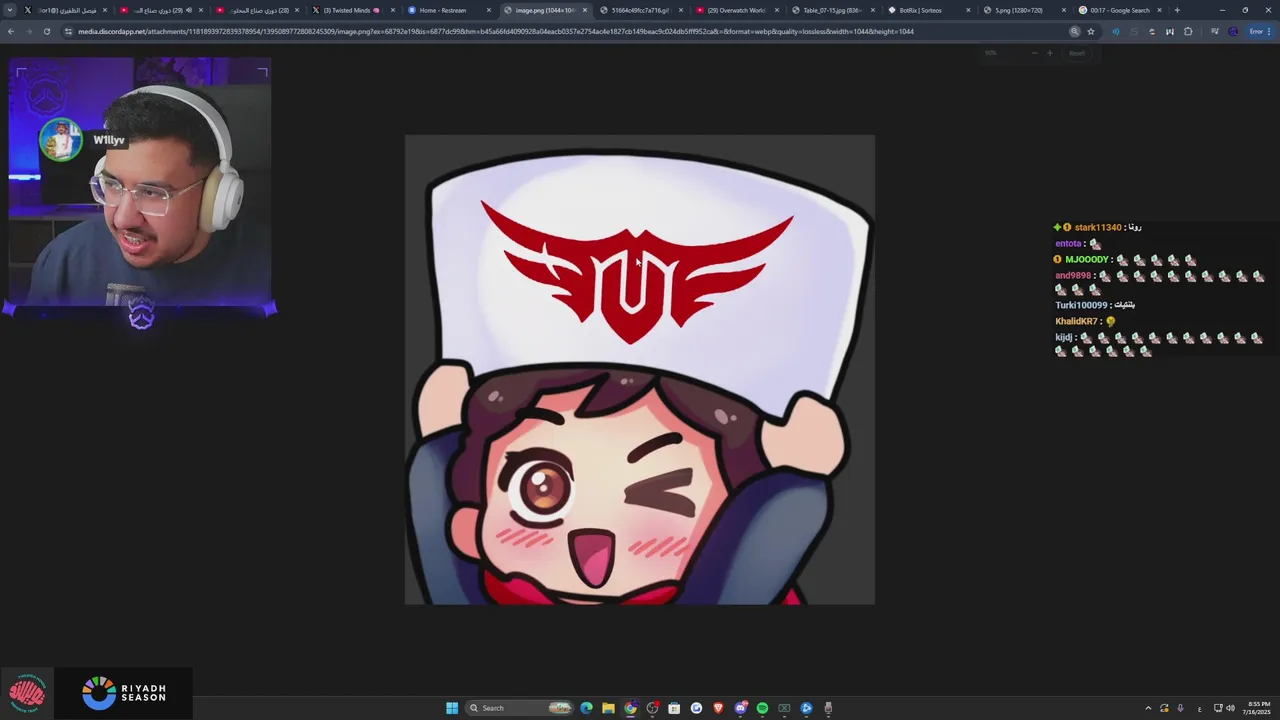
Task: Open the Extensions puzzle-piece menu
Action: pos(1188,31)
